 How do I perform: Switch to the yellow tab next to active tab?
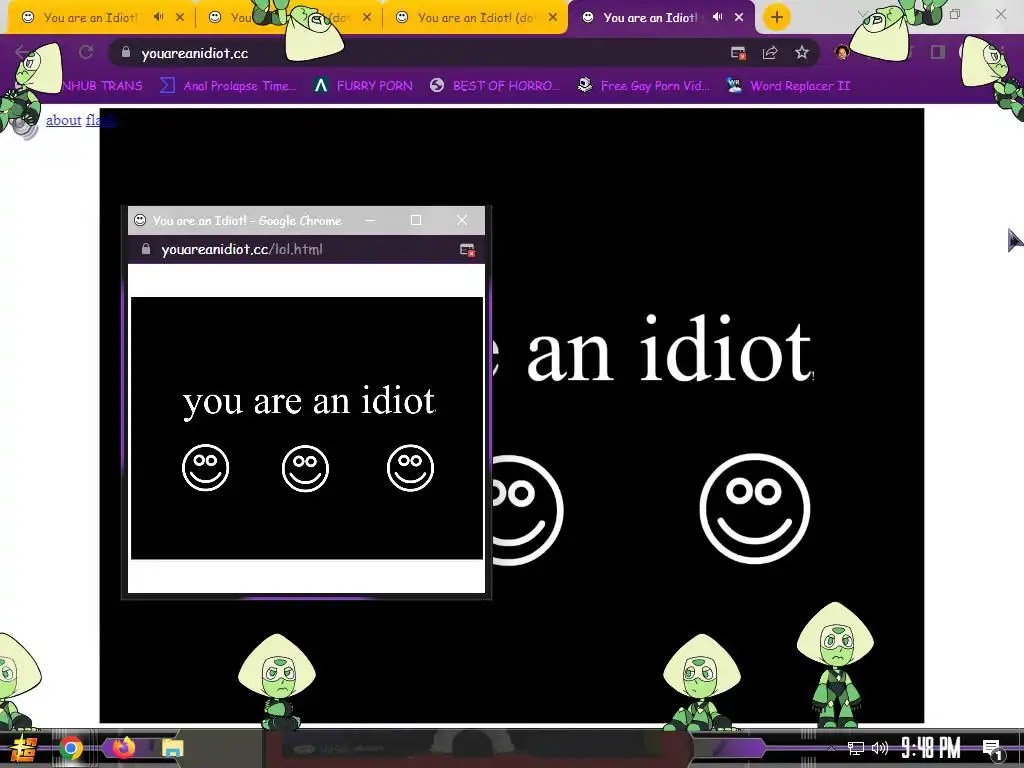[x=473, y=18]
